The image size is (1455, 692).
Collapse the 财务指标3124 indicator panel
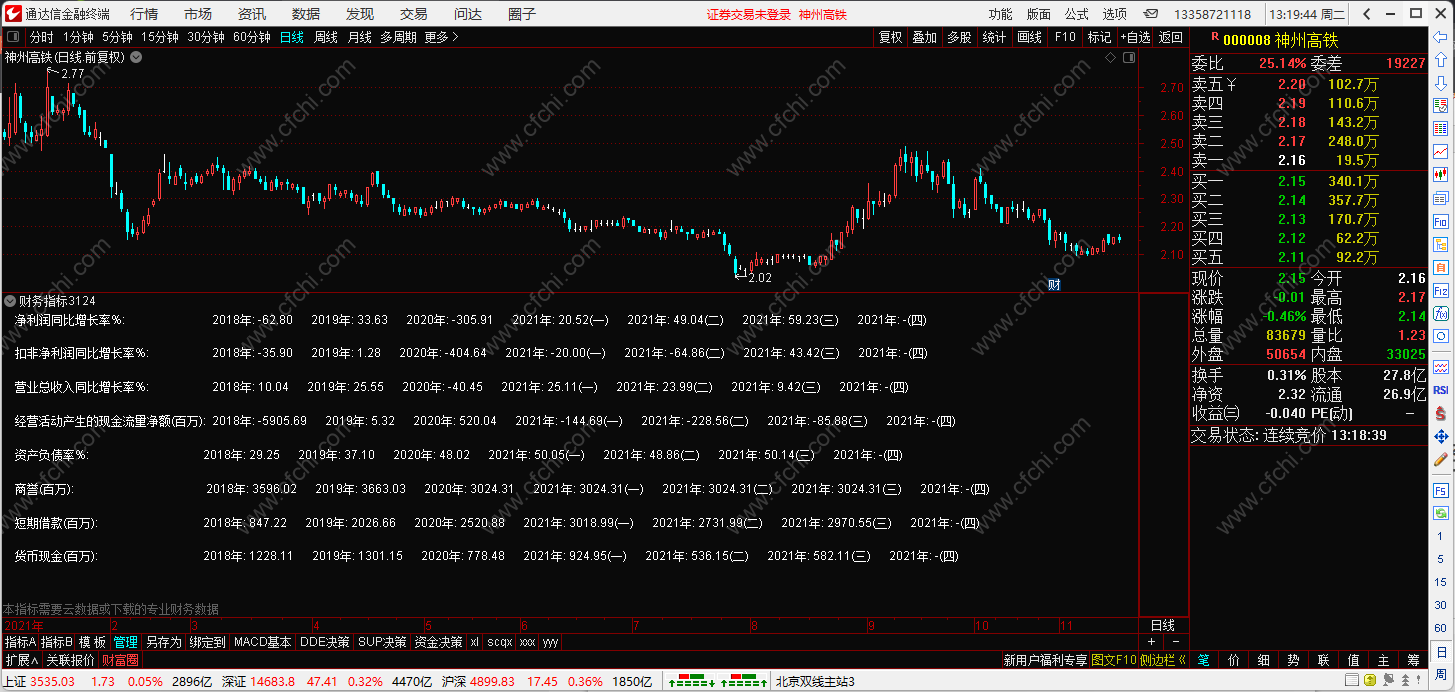click(x=10, y=300)
